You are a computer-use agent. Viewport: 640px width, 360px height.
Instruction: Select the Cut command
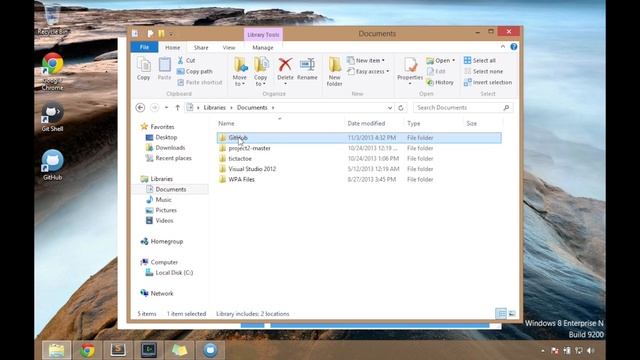187,60
